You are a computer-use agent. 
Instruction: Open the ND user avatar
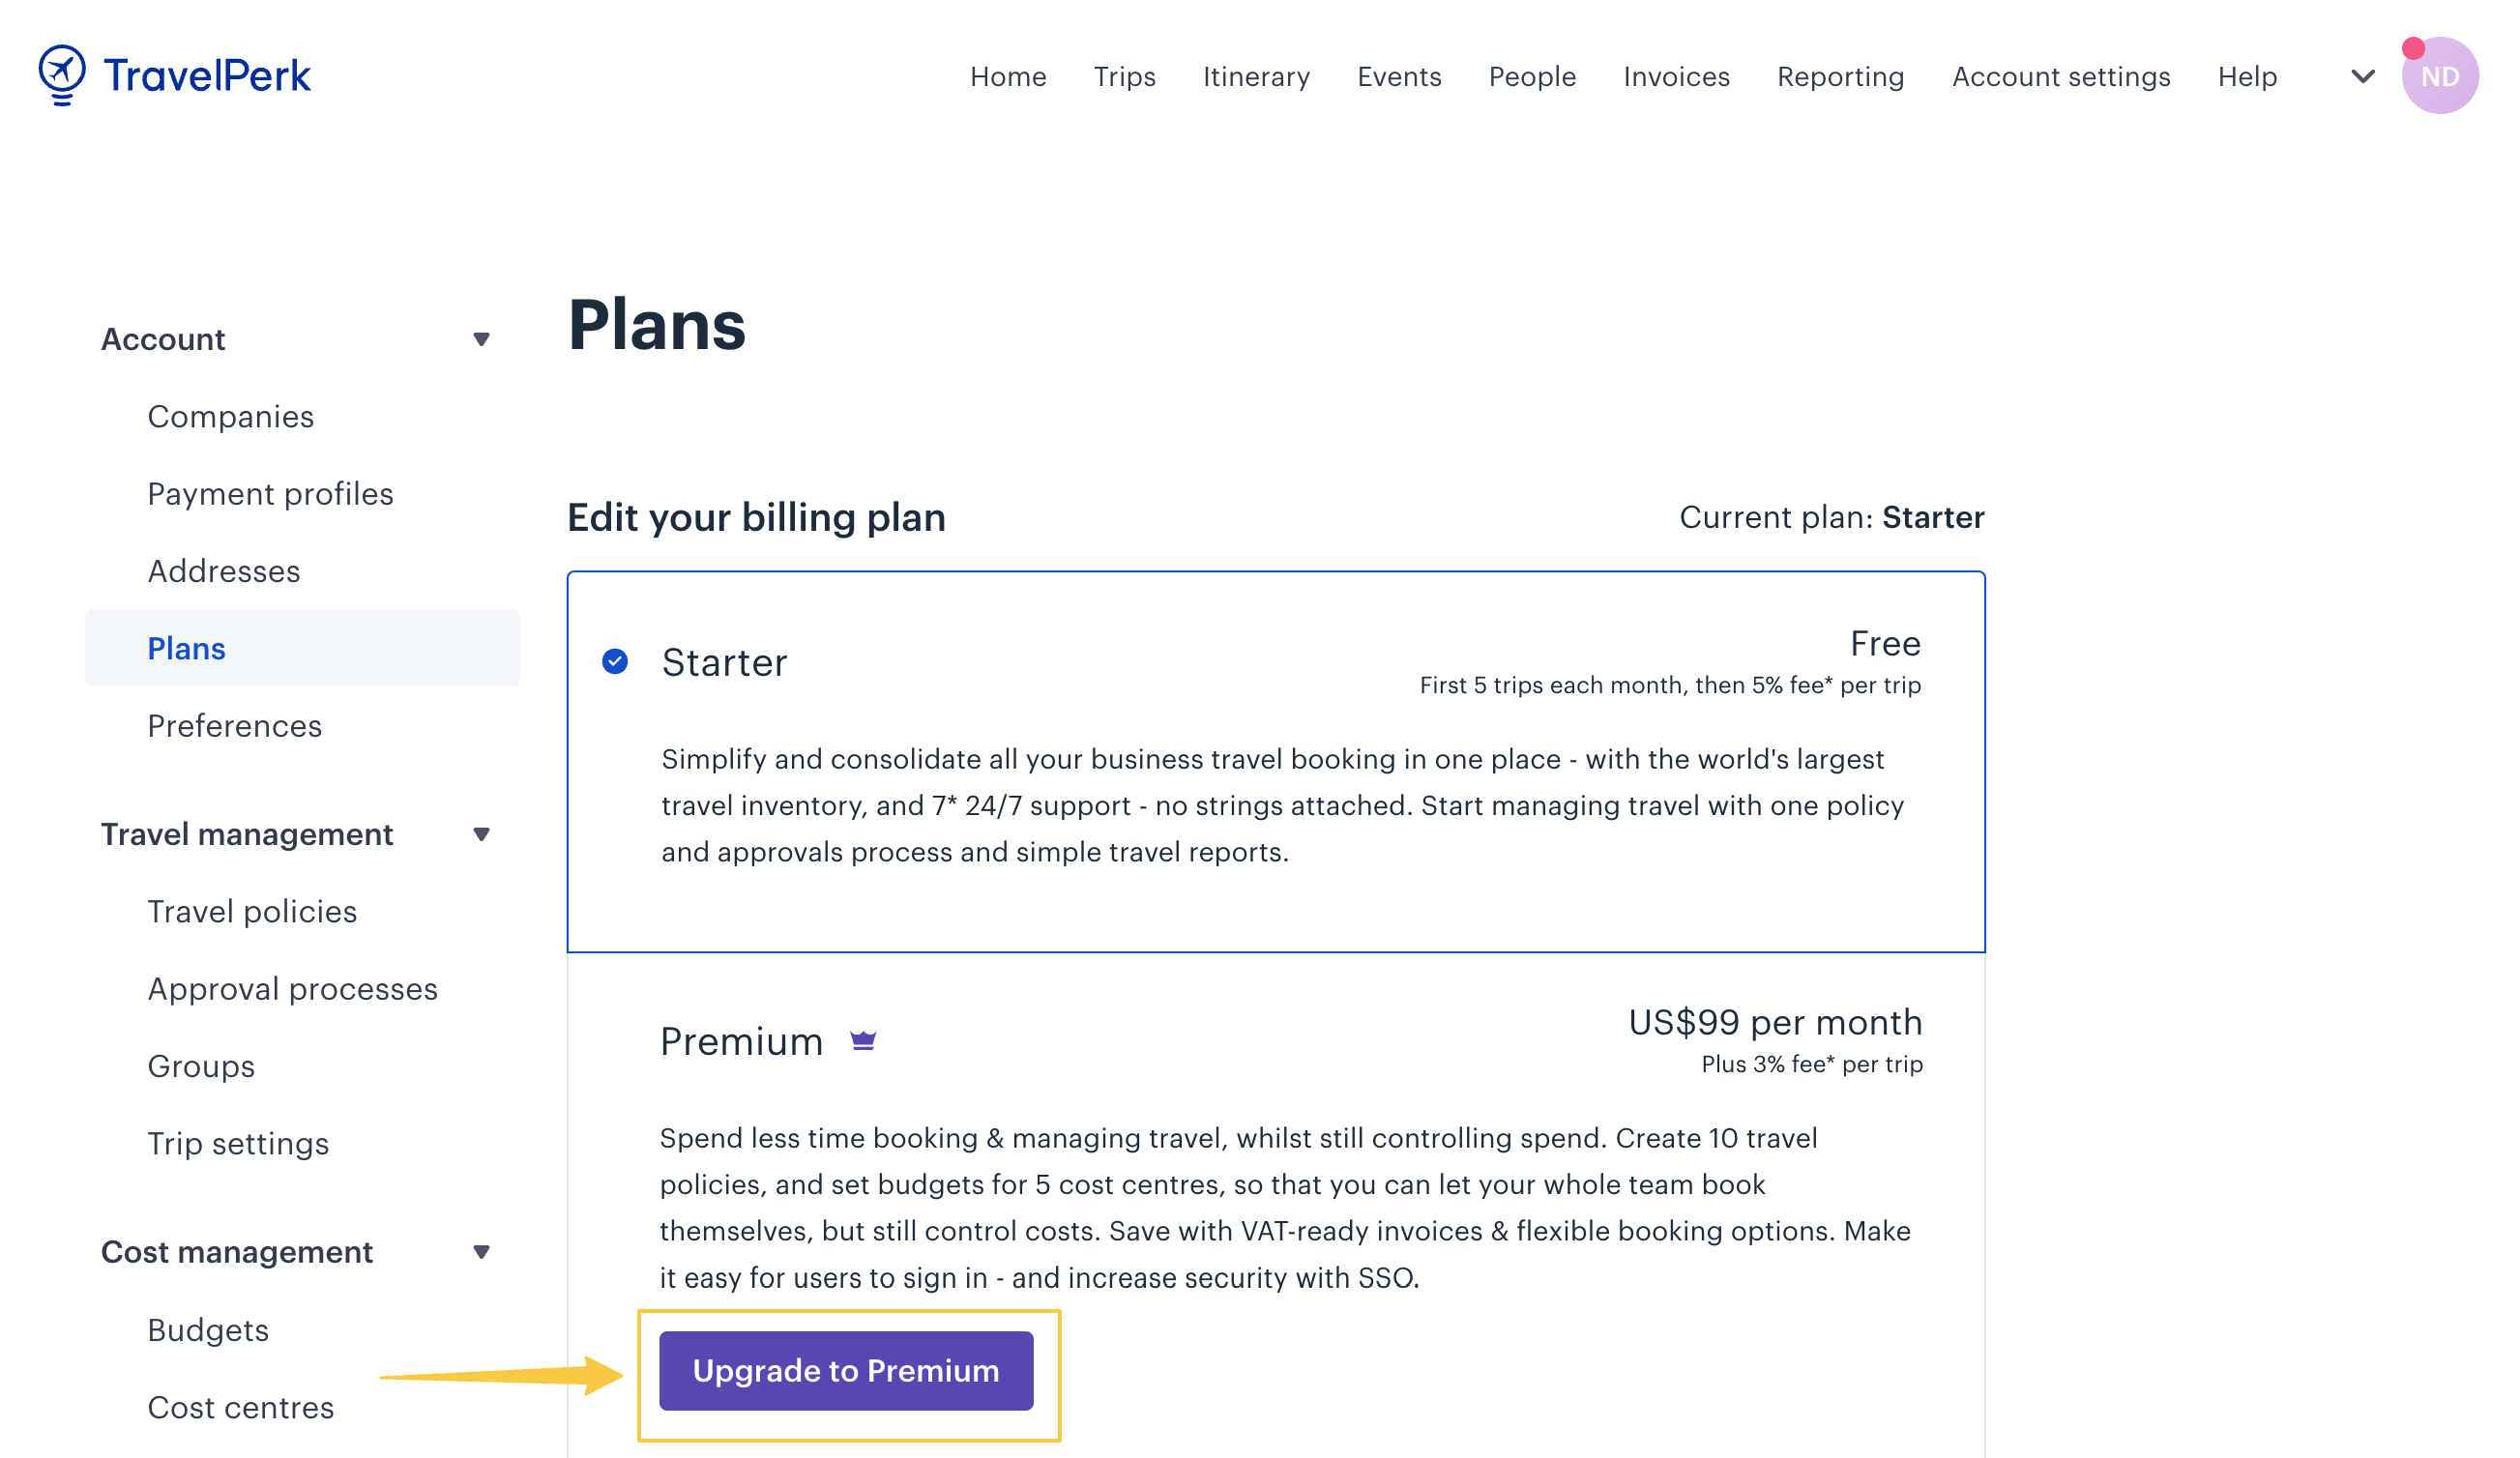point(2439,76)
